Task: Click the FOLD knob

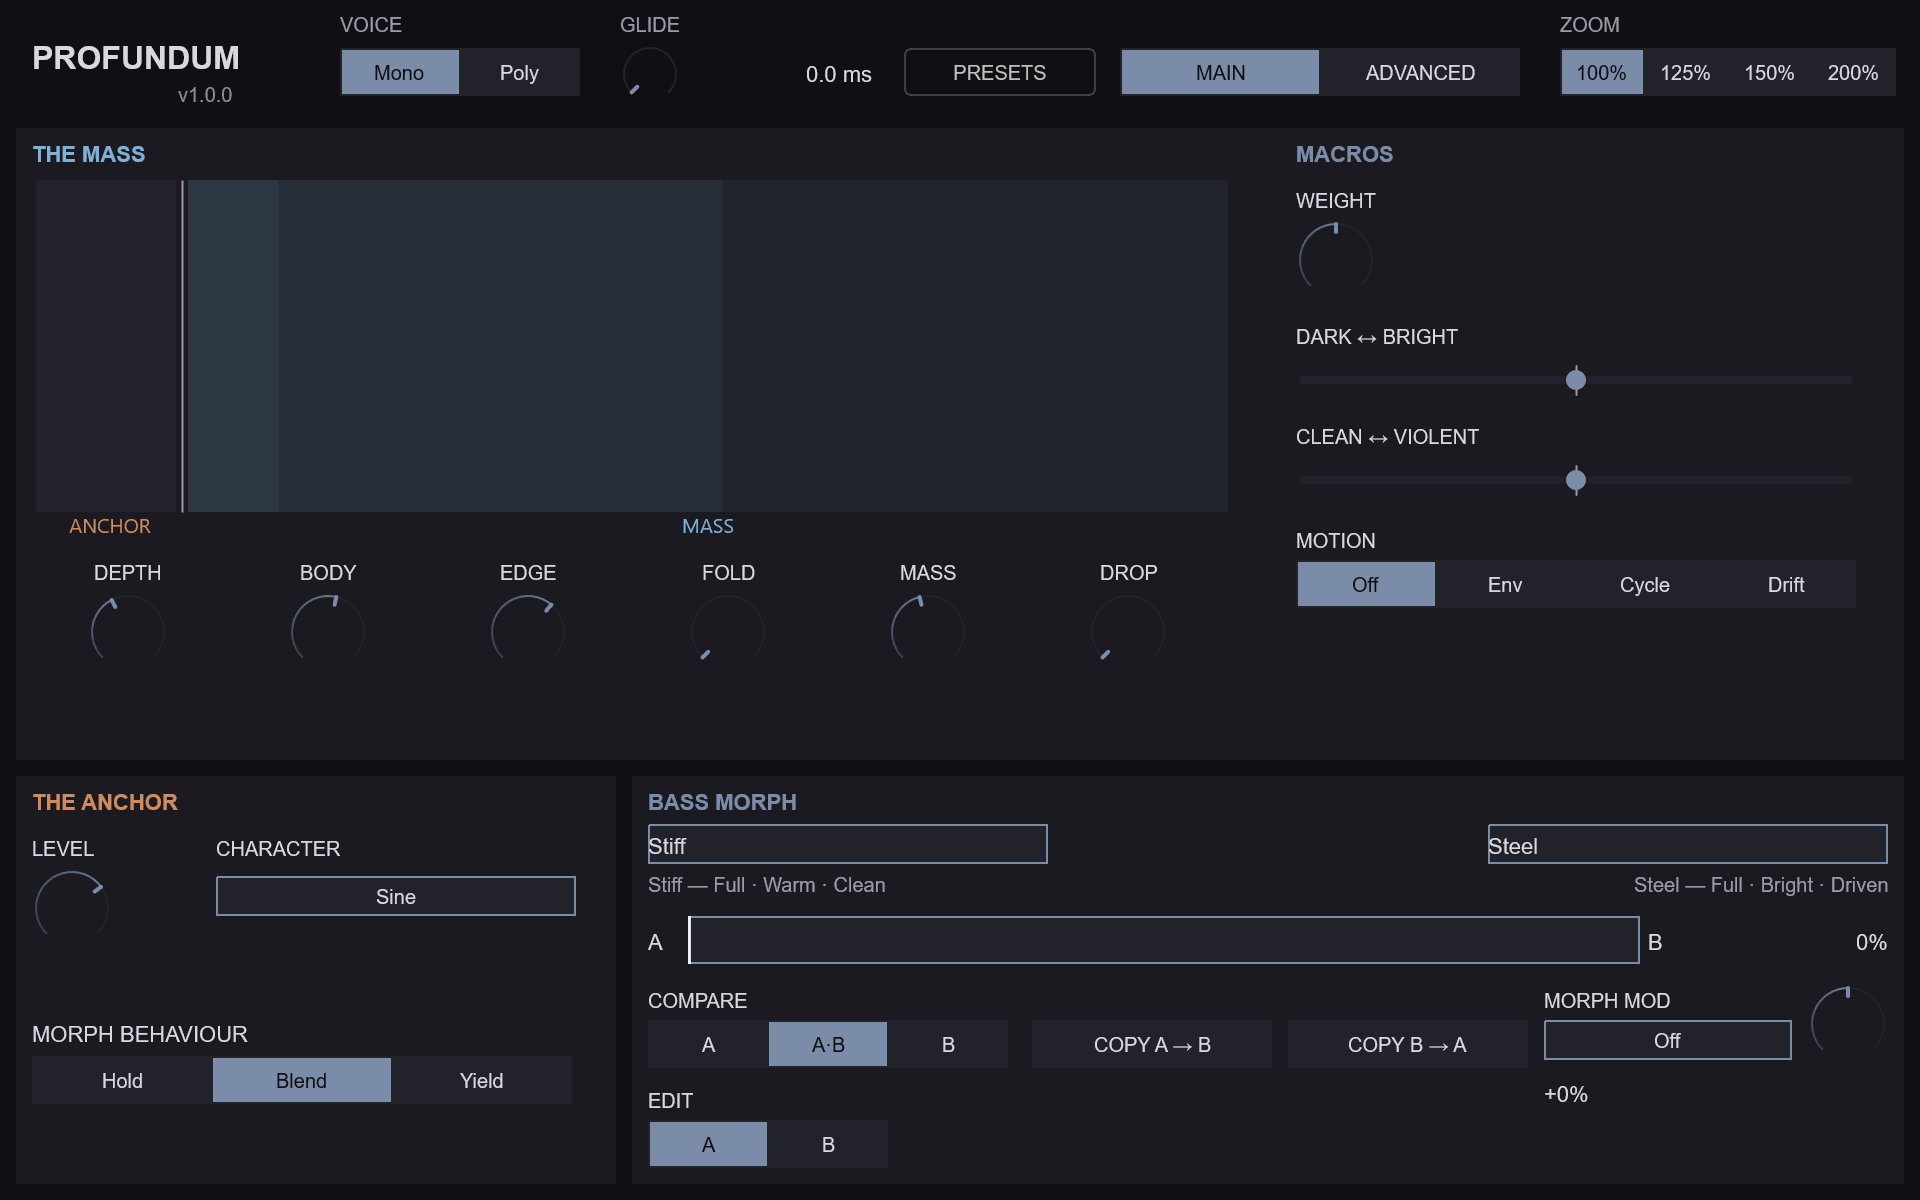Action: pos(727,631)
